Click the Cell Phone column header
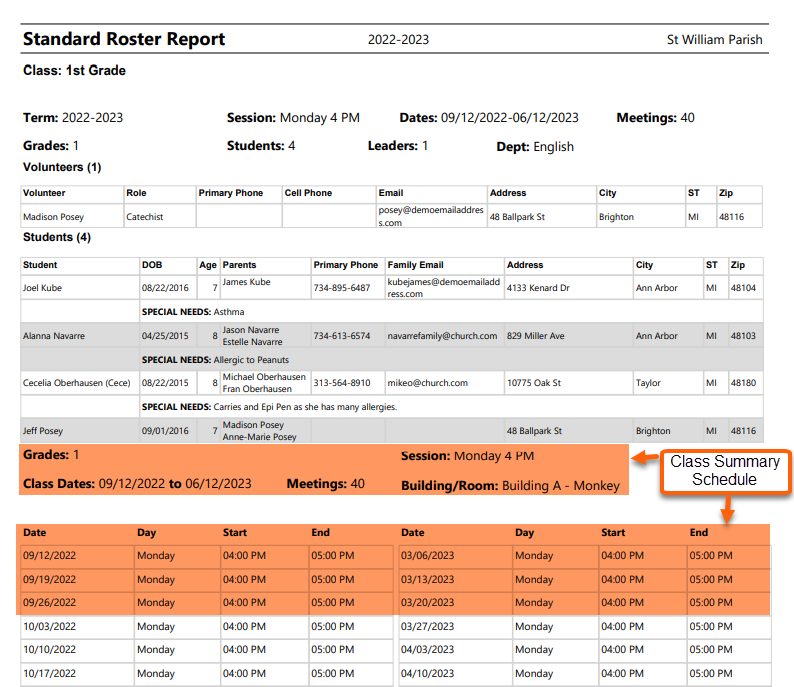The height and width of the screenshot is (687, 794). point(308,193)
